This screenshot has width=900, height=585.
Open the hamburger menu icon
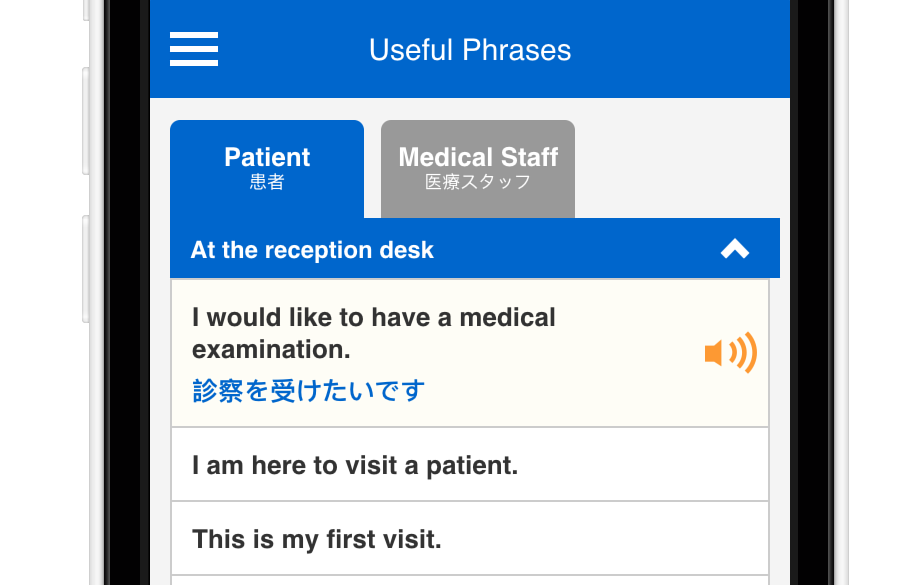pyautogui.click(x=194, y=49)
